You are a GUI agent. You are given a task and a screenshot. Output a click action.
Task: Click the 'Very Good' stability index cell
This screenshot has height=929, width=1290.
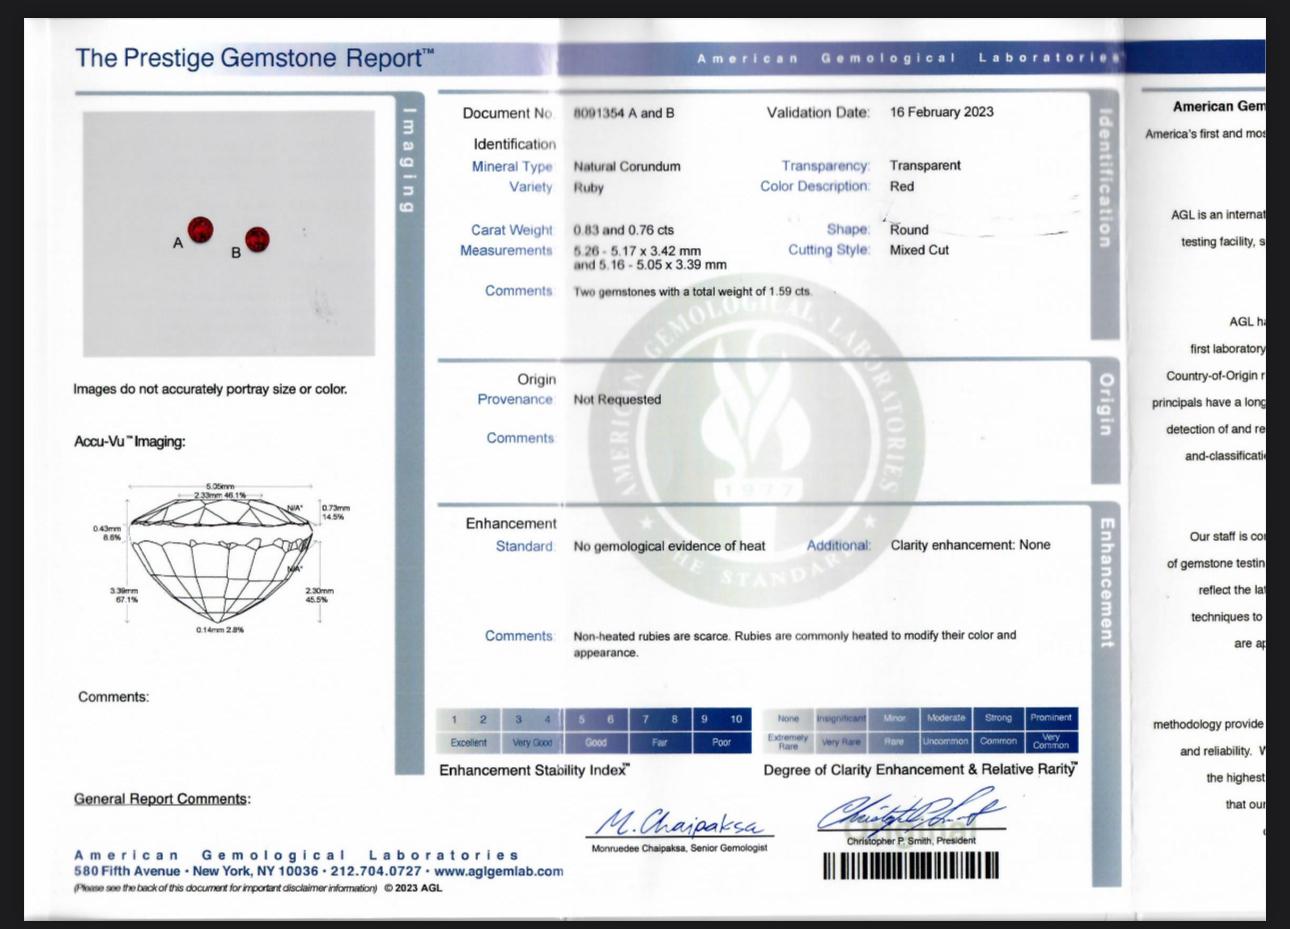pos(532,743)
